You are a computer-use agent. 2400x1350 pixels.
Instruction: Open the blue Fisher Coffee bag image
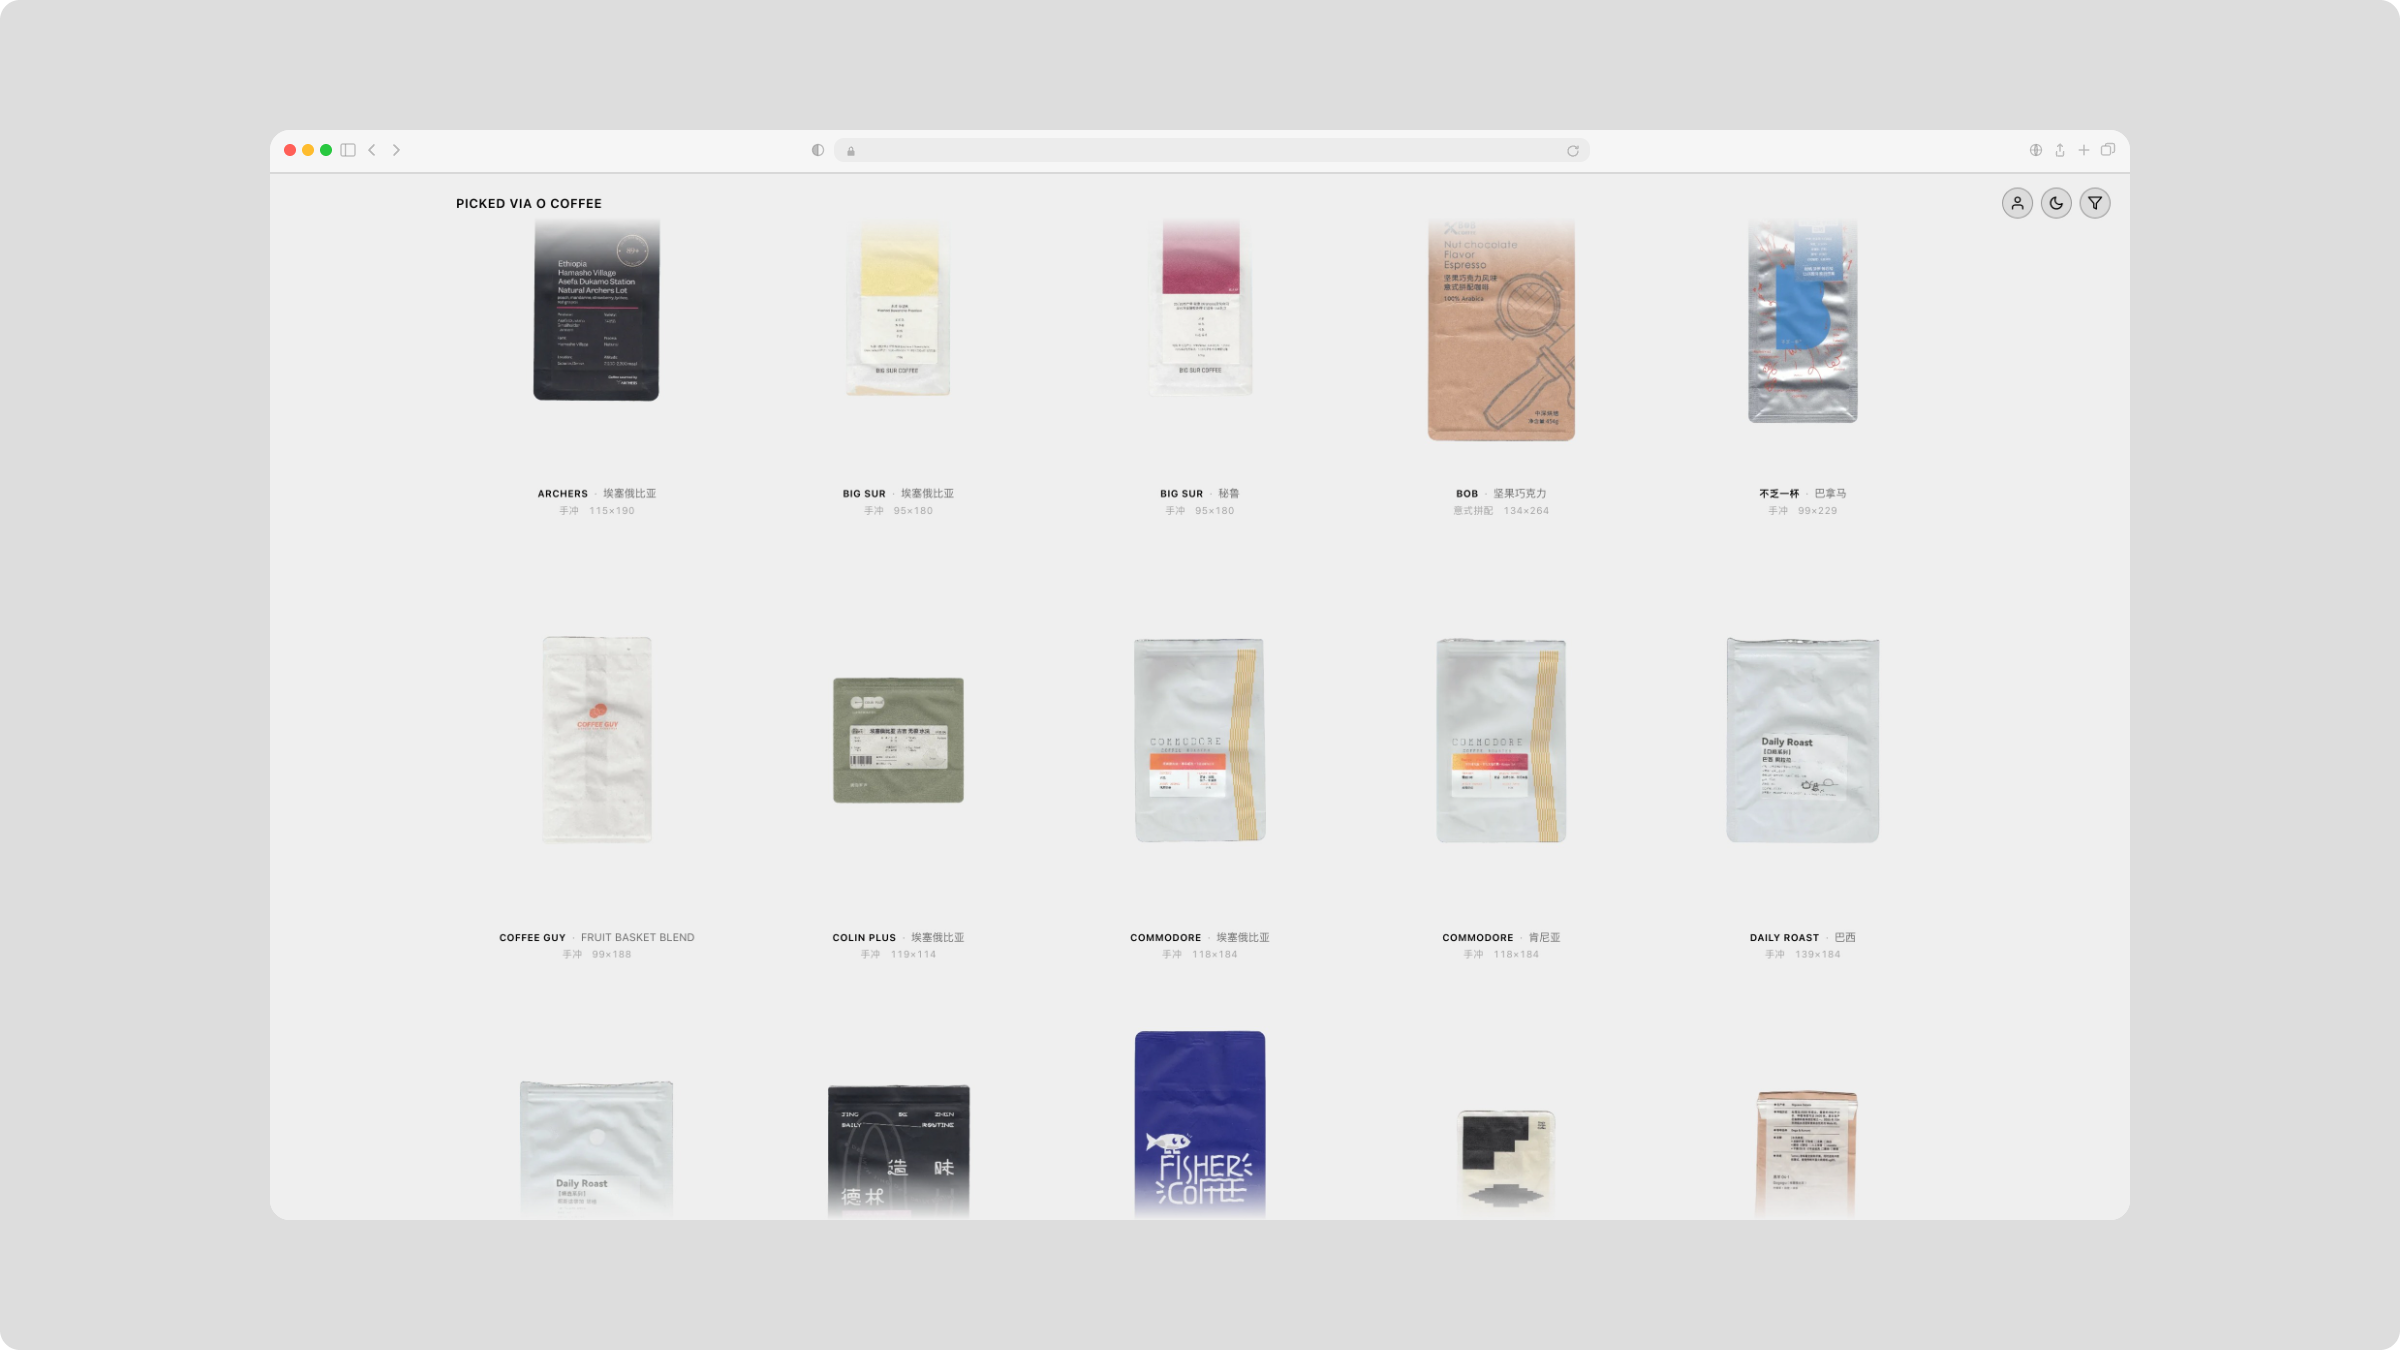(1200, 1125)
